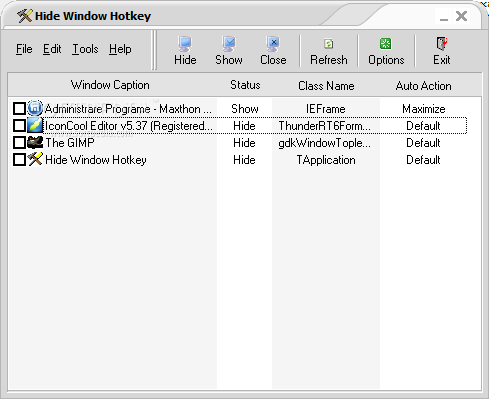Open the Tools menu
489x399 pixels.
85,49
